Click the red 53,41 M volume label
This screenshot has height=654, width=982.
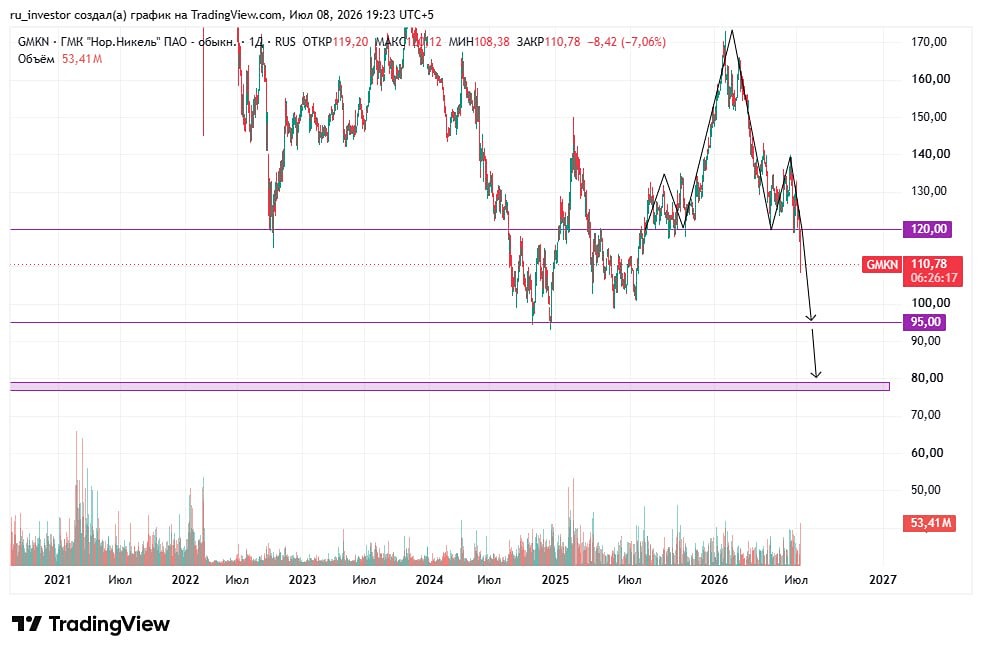pos(929,522)
